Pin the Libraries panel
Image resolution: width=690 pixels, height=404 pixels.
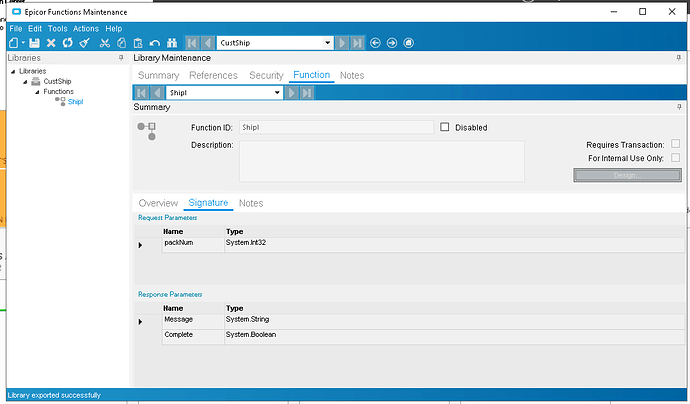121,58
